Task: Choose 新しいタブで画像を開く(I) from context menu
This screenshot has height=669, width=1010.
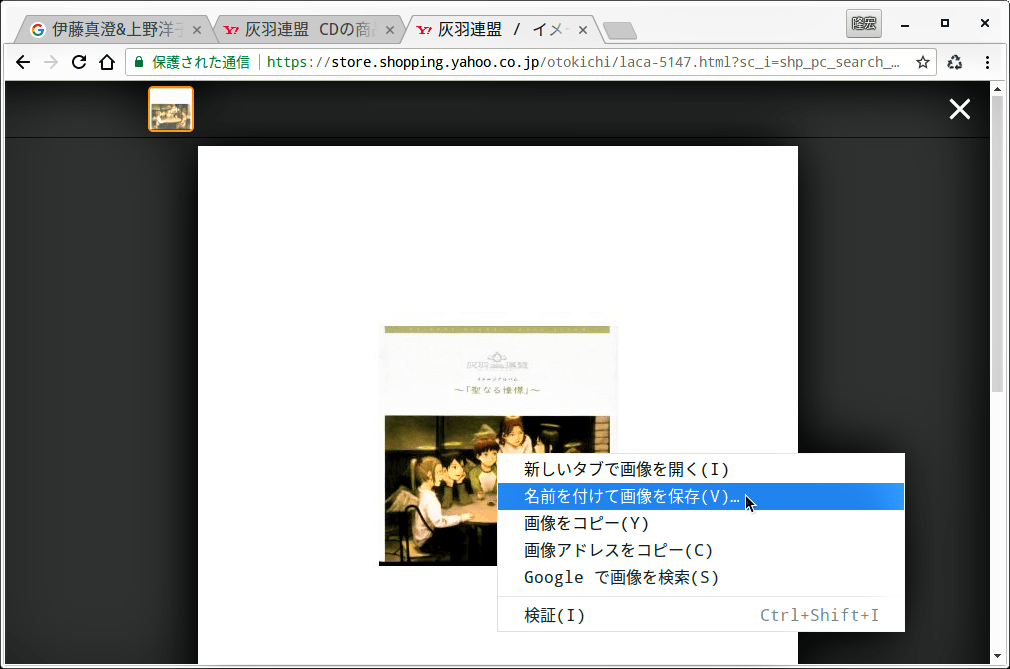Action: (x=701, y=469)
